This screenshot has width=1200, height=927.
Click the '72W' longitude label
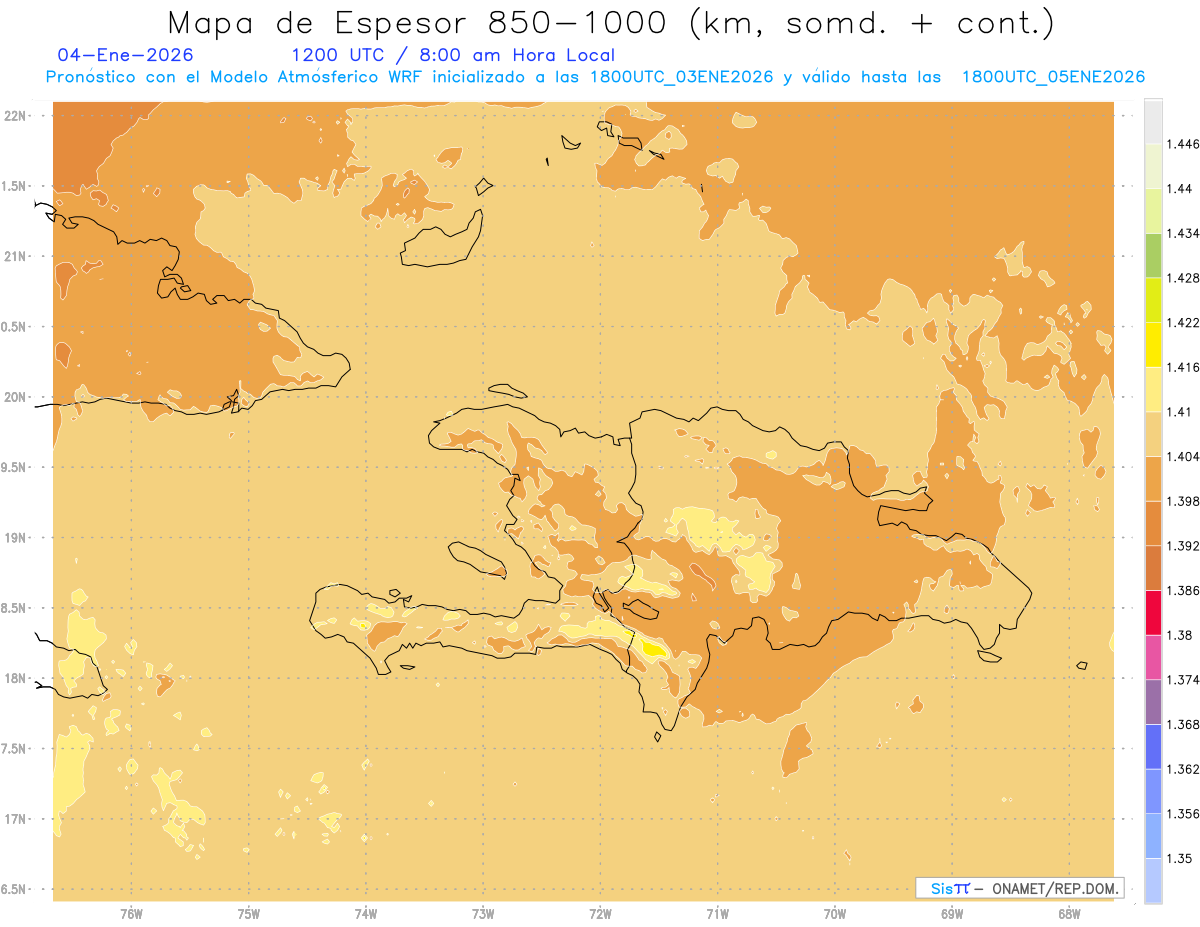(600, 913)
